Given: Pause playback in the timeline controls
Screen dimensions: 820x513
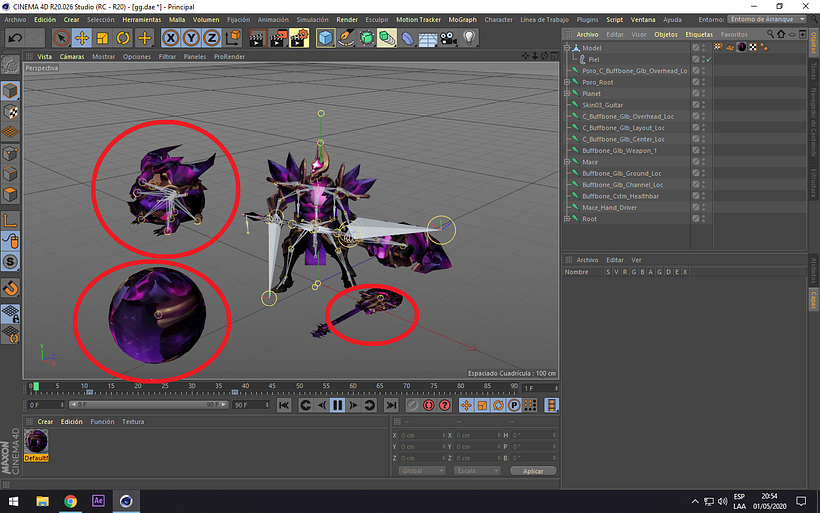Looking at the screenshot, I should click(x=337, y=405).
